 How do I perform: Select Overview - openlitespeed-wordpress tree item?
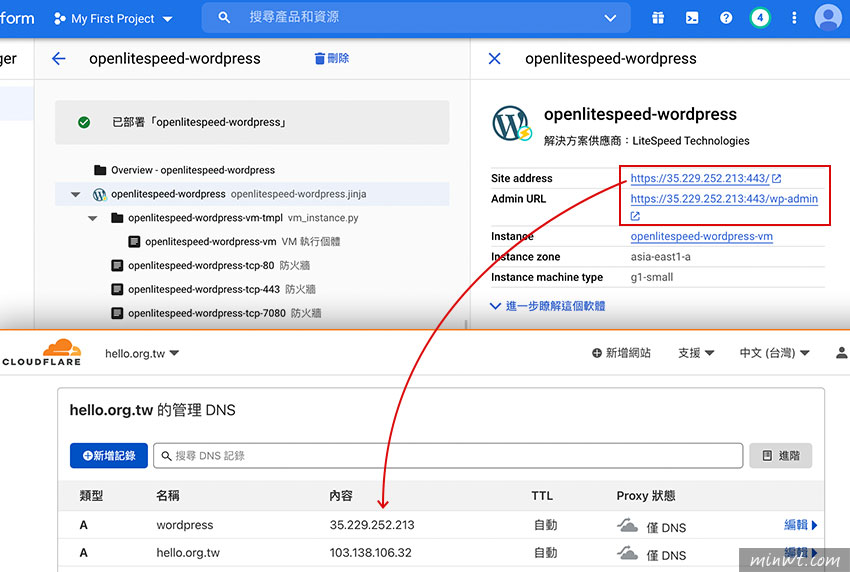click(x=193, y=170)
